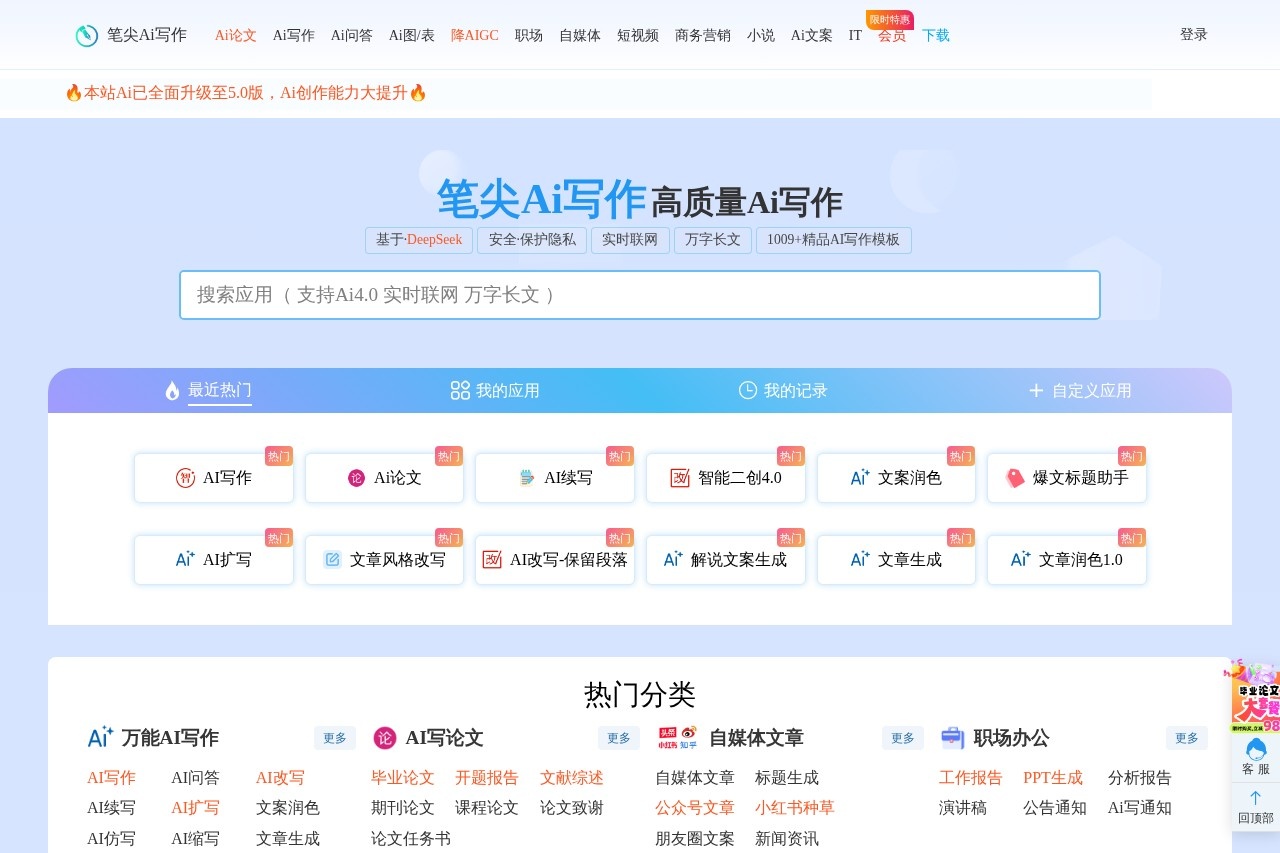This screenshot has height=853, width=1280.
Task: Launch AI续写 via its icon
Action: (527, 478)
